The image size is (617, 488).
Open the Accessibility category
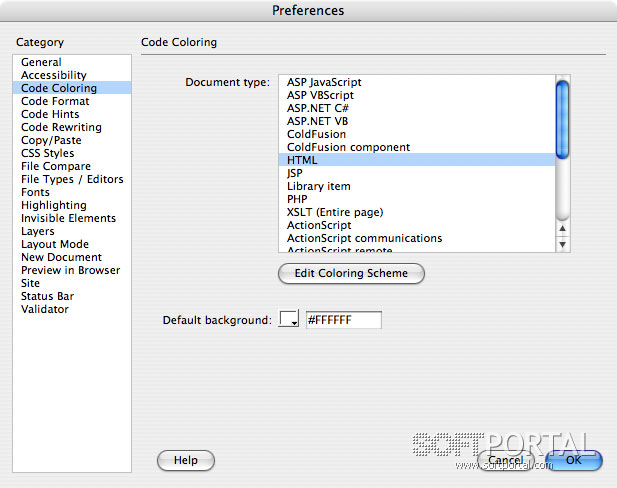click(54, 75)
